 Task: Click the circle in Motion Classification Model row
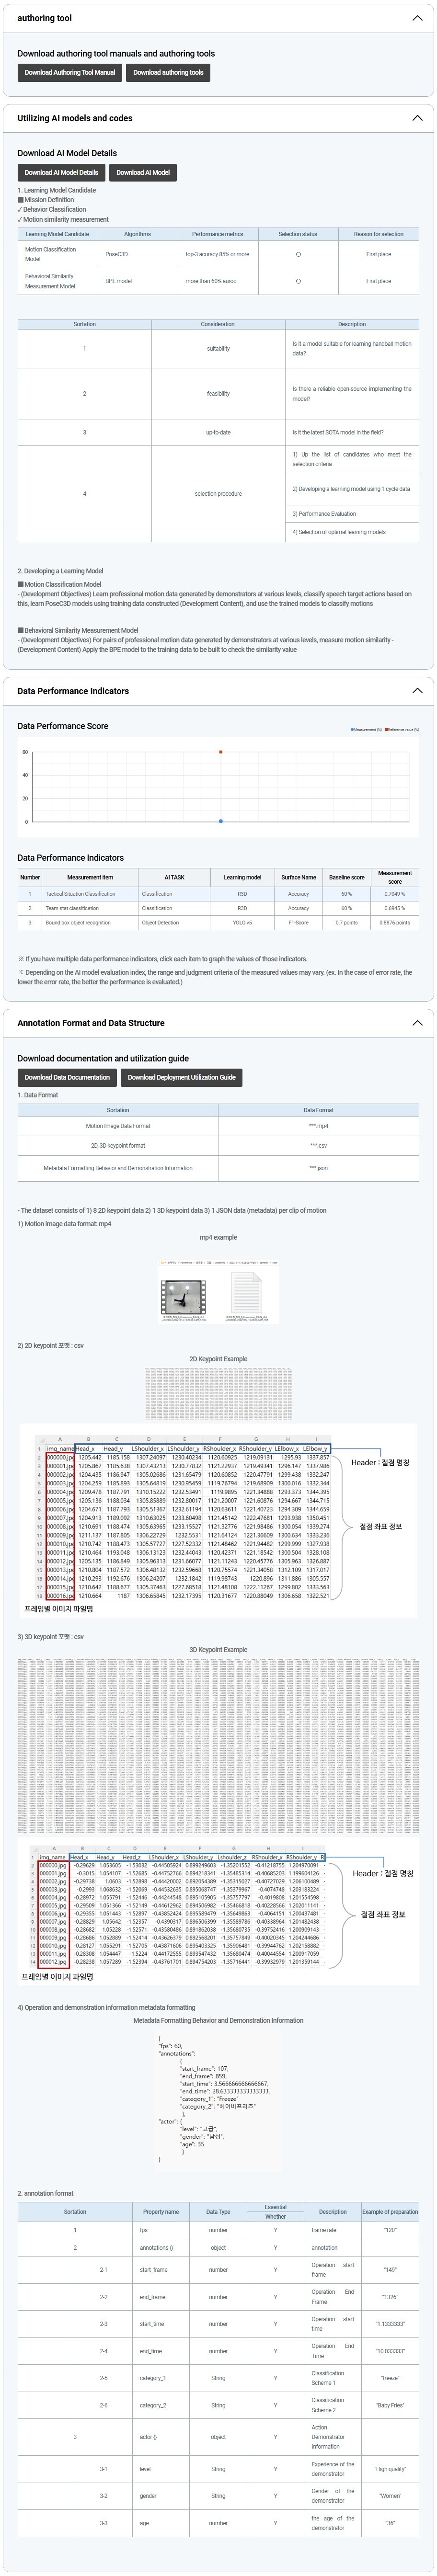[x=298, y=254]
